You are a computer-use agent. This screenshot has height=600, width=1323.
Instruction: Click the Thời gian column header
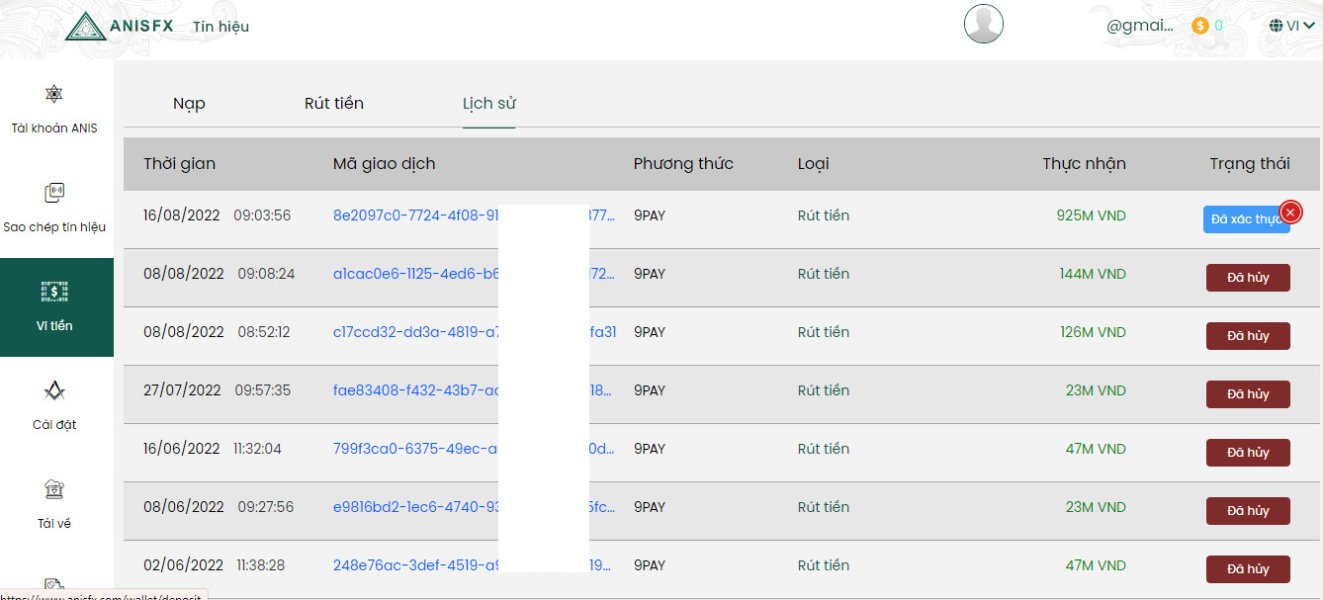click(179, 163)
